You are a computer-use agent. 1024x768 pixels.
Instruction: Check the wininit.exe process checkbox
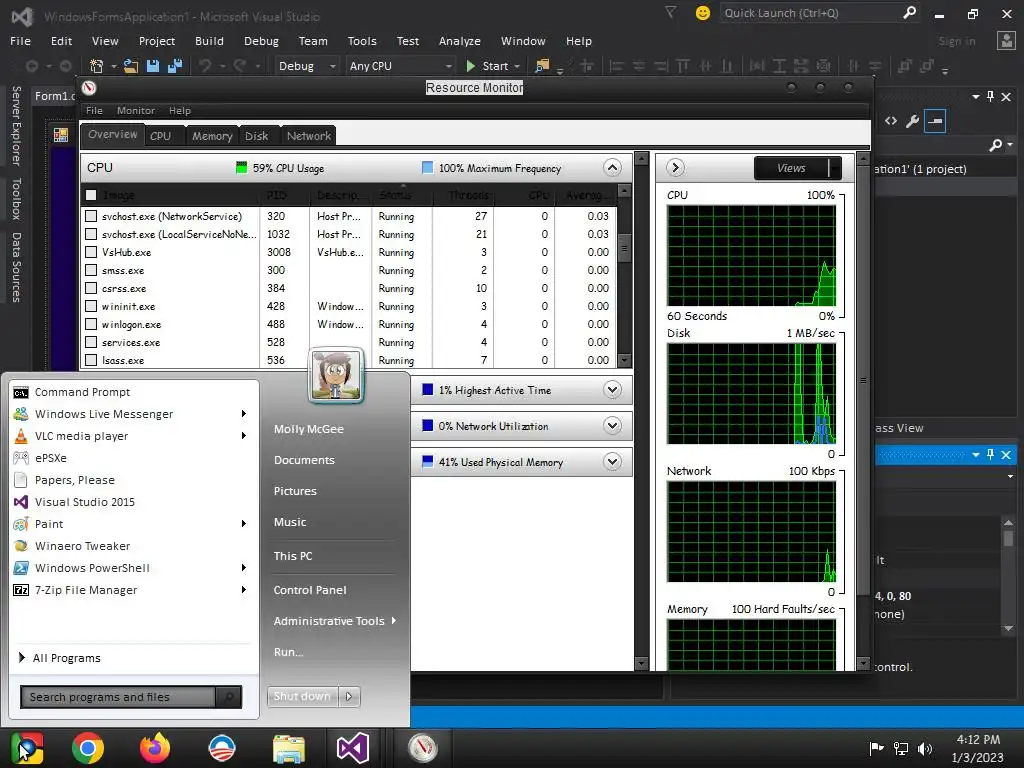pyautogui.click(x=91, y=306)
